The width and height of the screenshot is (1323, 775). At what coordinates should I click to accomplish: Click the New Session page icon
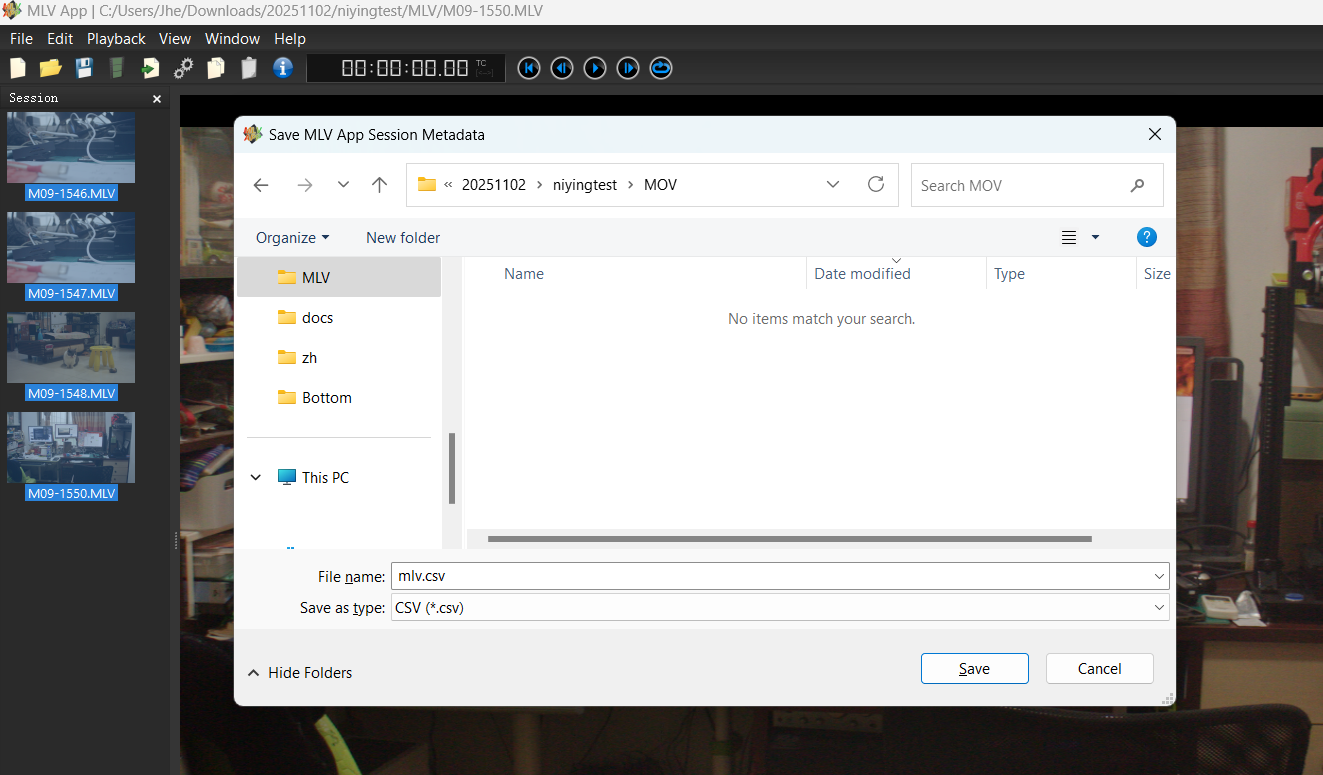[x=18, y=68]
